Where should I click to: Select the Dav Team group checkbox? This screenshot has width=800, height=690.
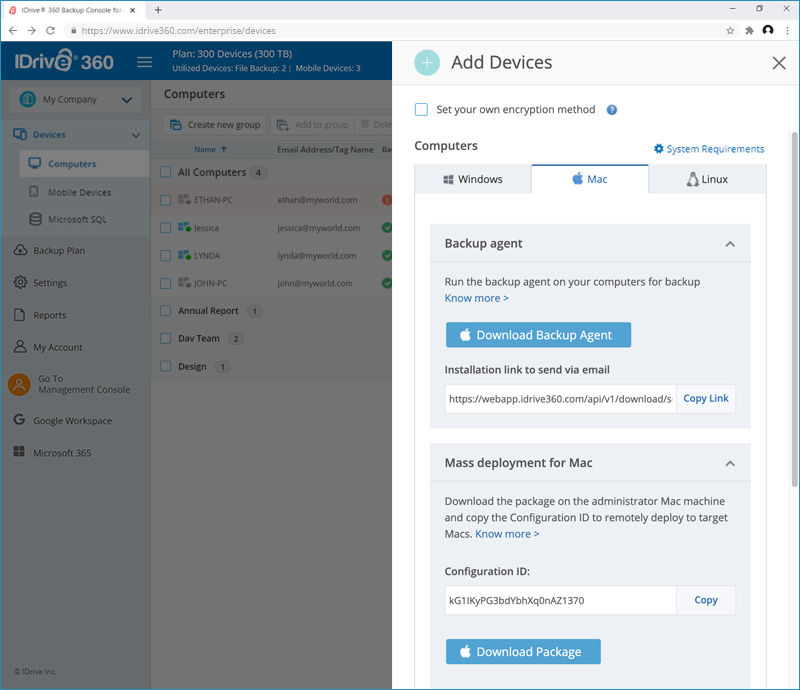coord(165,338)
